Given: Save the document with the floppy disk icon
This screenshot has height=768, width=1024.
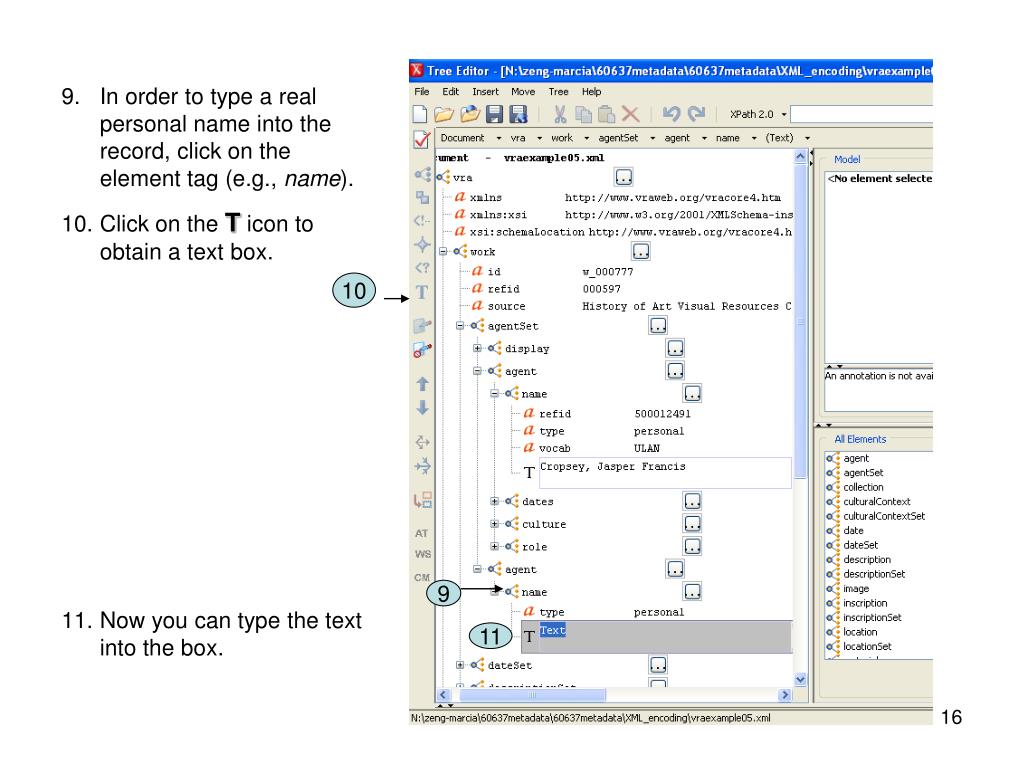Looking at the screenshot, I should 494,114.
